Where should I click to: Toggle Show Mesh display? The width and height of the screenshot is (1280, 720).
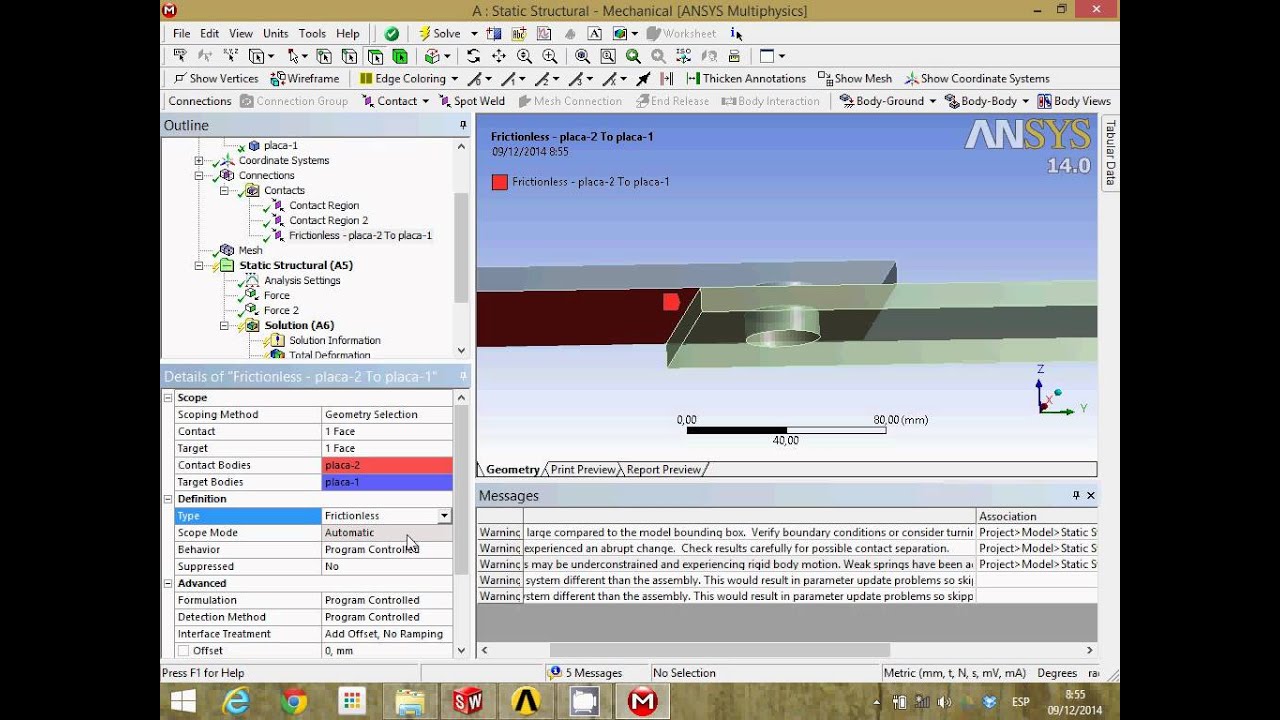855,78
